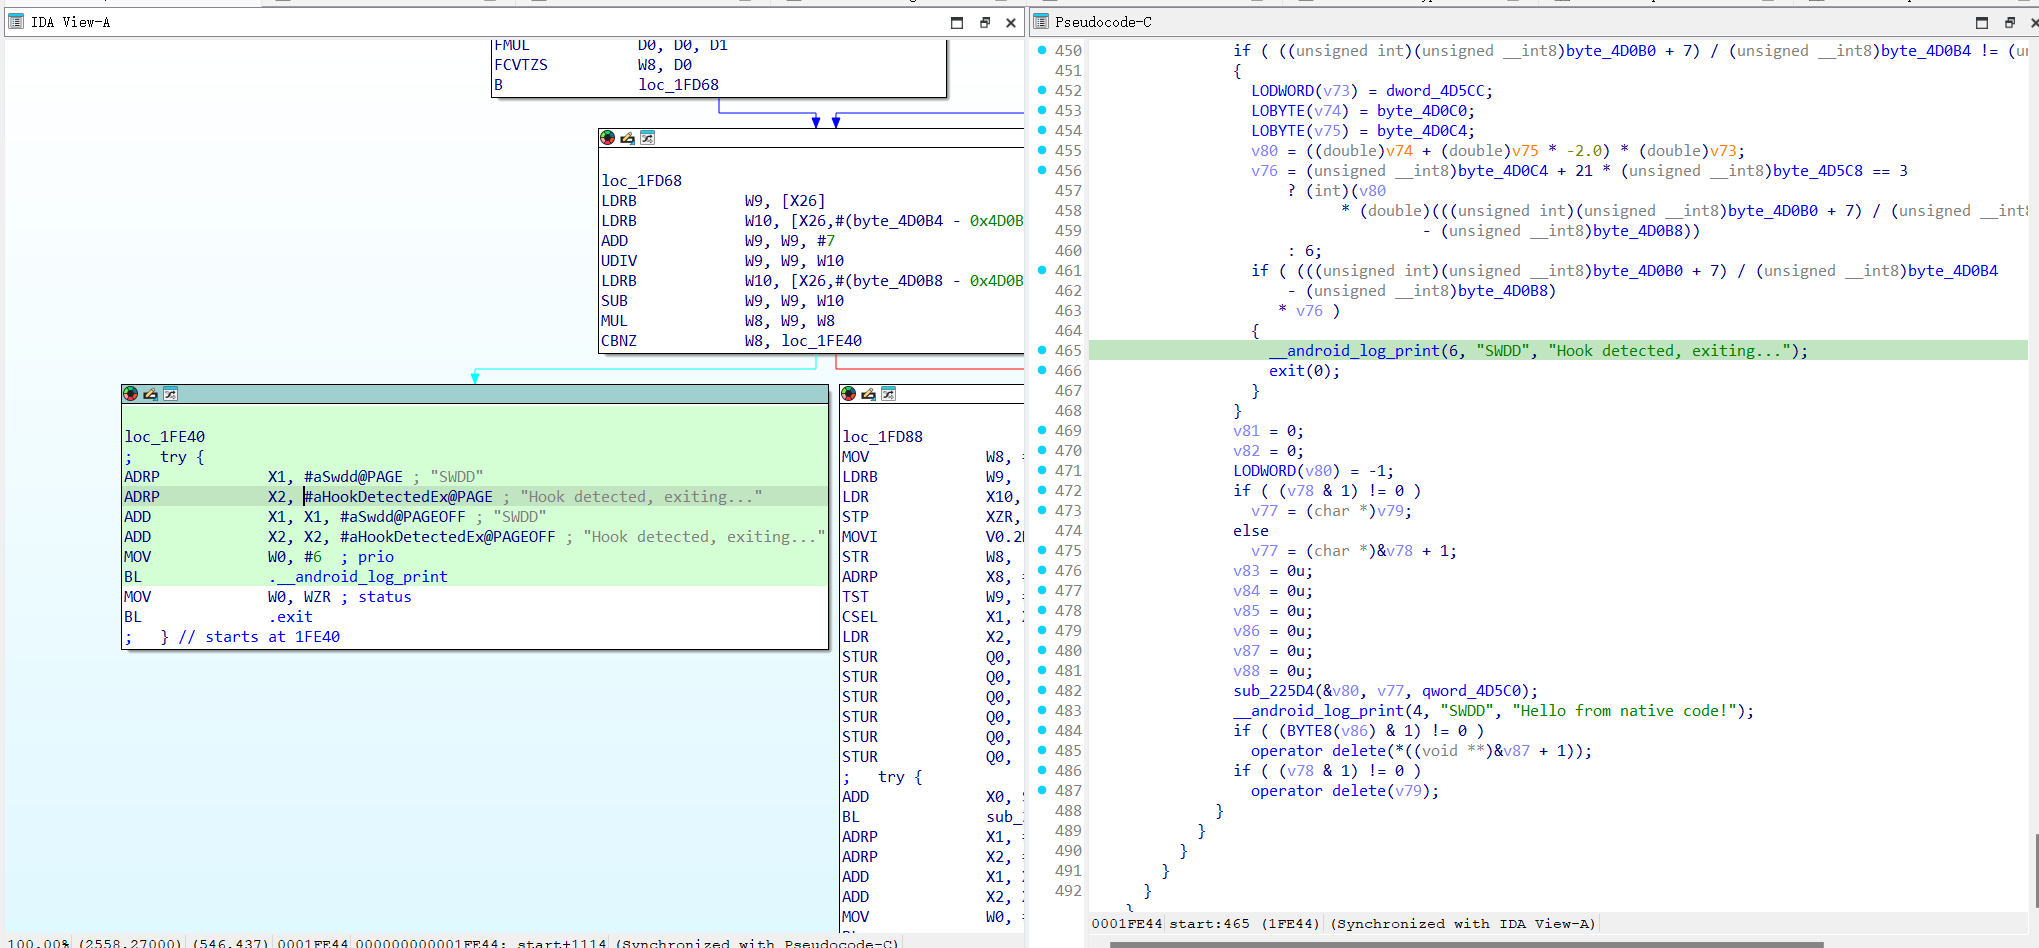Toggle breakpoint dot on highlighted line 465
2039x948 pixels.
[x=1042, y=350]
